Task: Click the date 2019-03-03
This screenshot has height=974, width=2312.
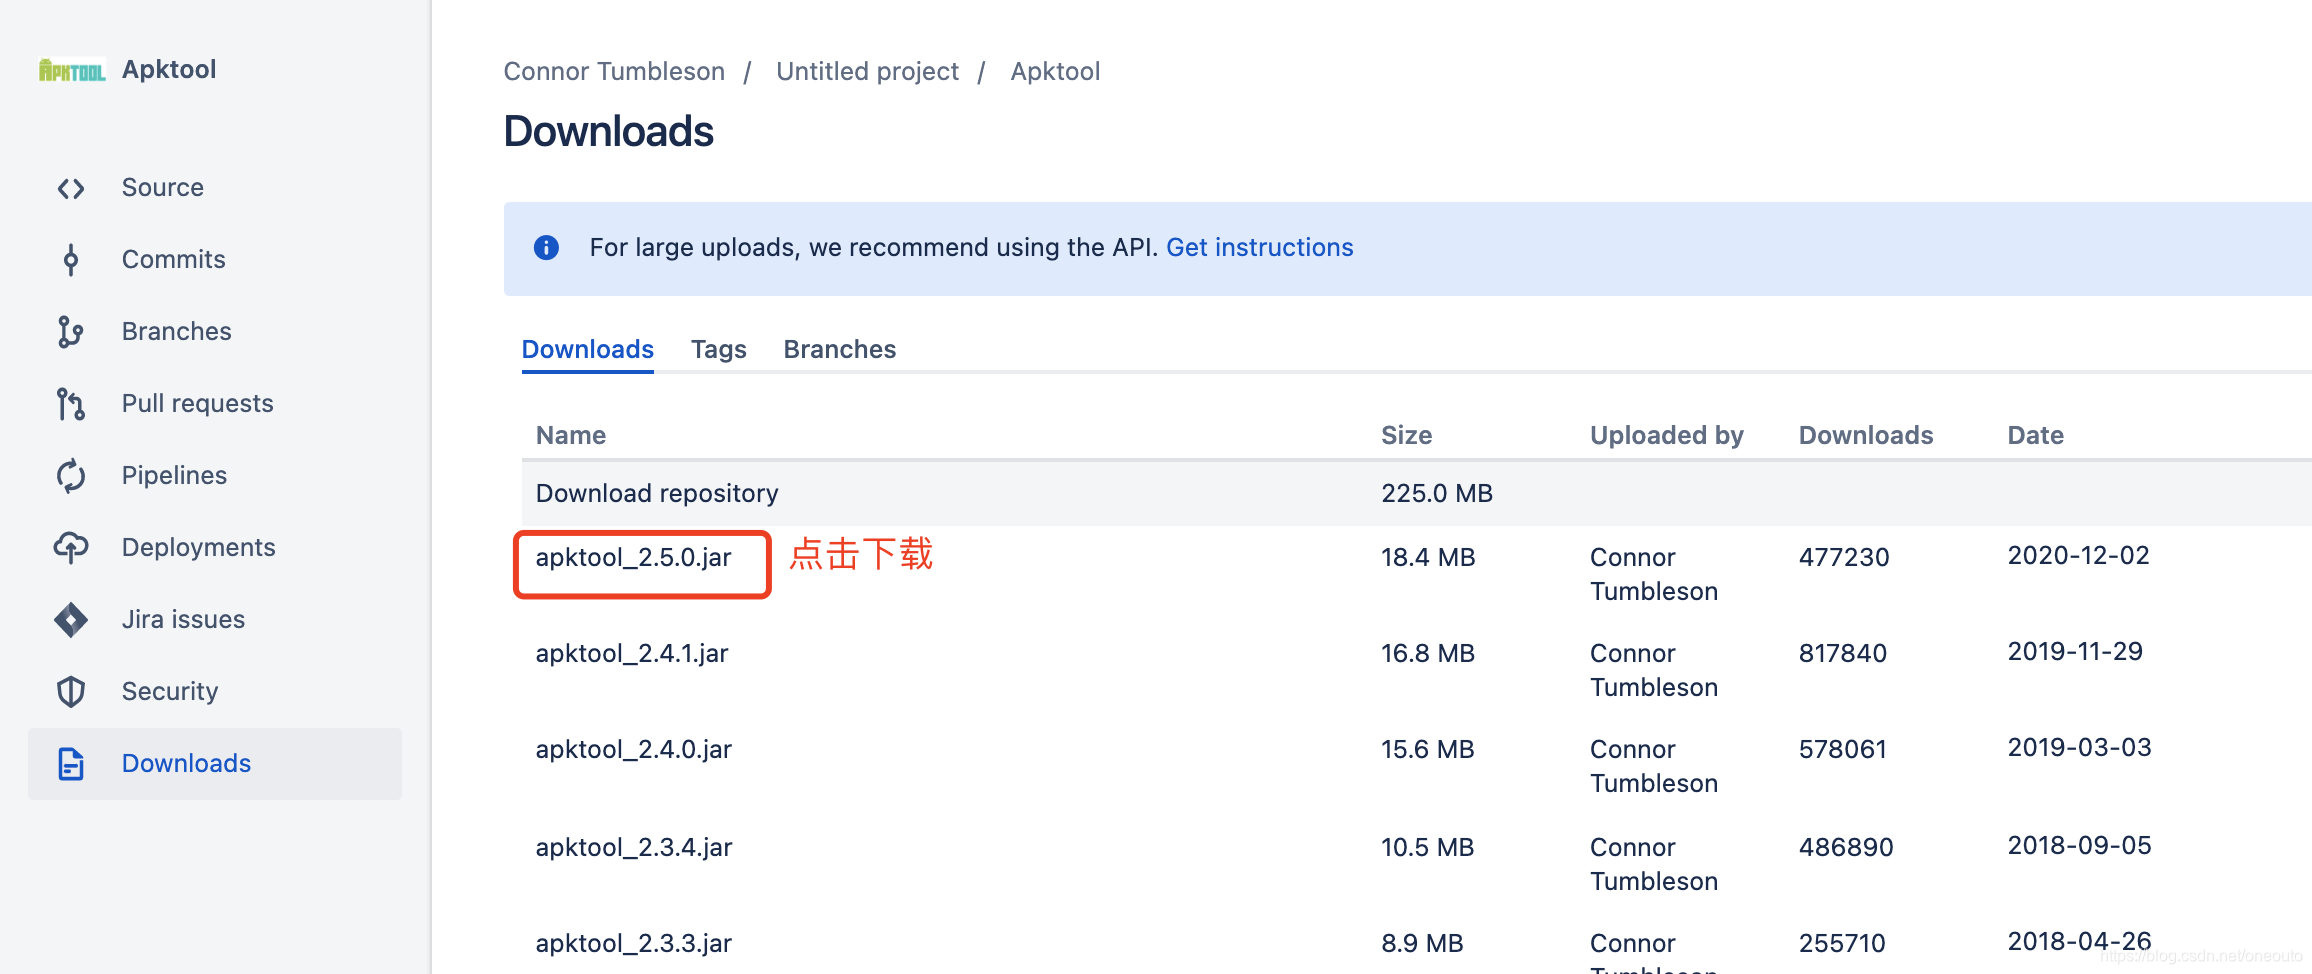Action: 2079,747
